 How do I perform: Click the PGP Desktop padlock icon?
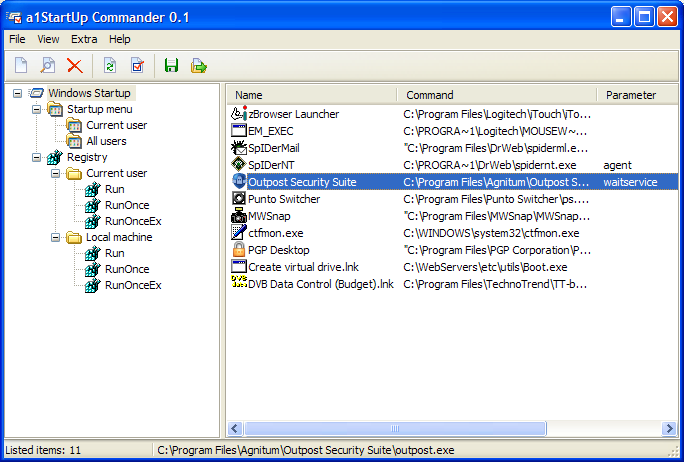(x=239, y=250)
